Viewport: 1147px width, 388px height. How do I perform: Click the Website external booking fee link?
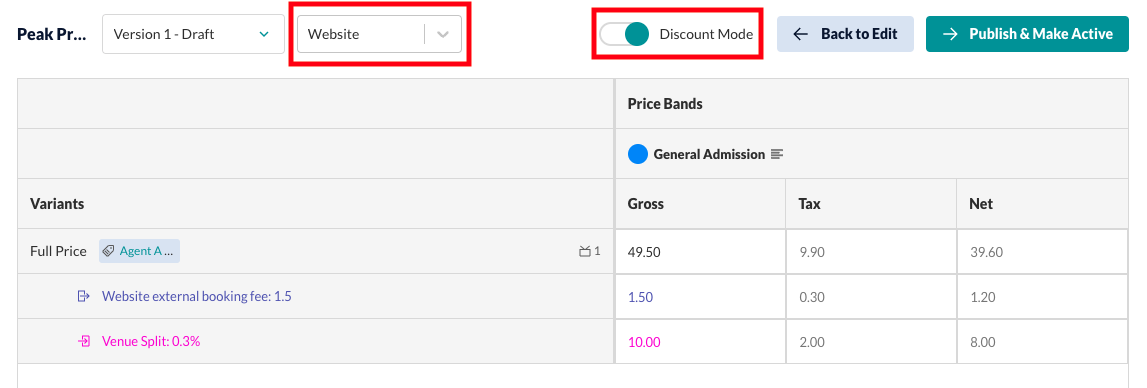(197, 296)
